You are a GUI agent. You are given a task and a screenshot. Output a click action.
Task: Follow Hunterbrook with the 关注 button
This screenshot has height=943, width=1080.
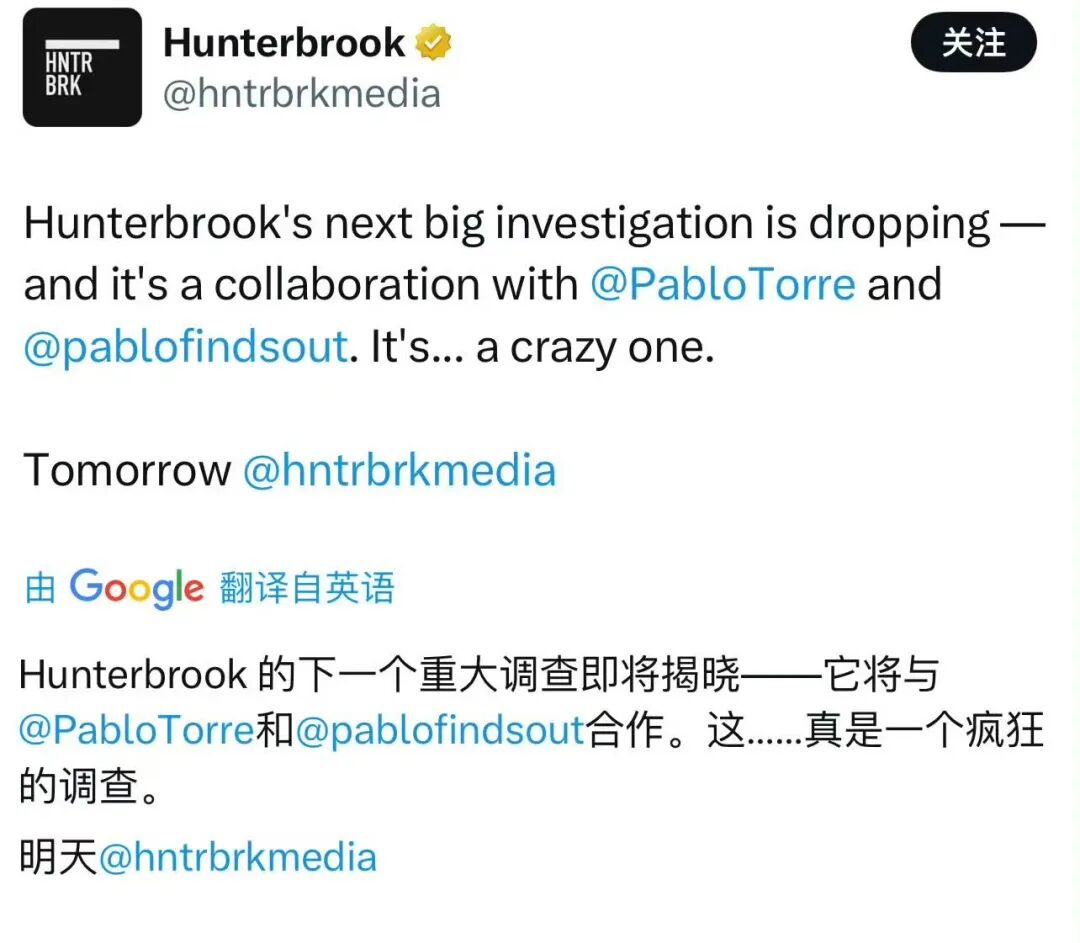[973, 43]
